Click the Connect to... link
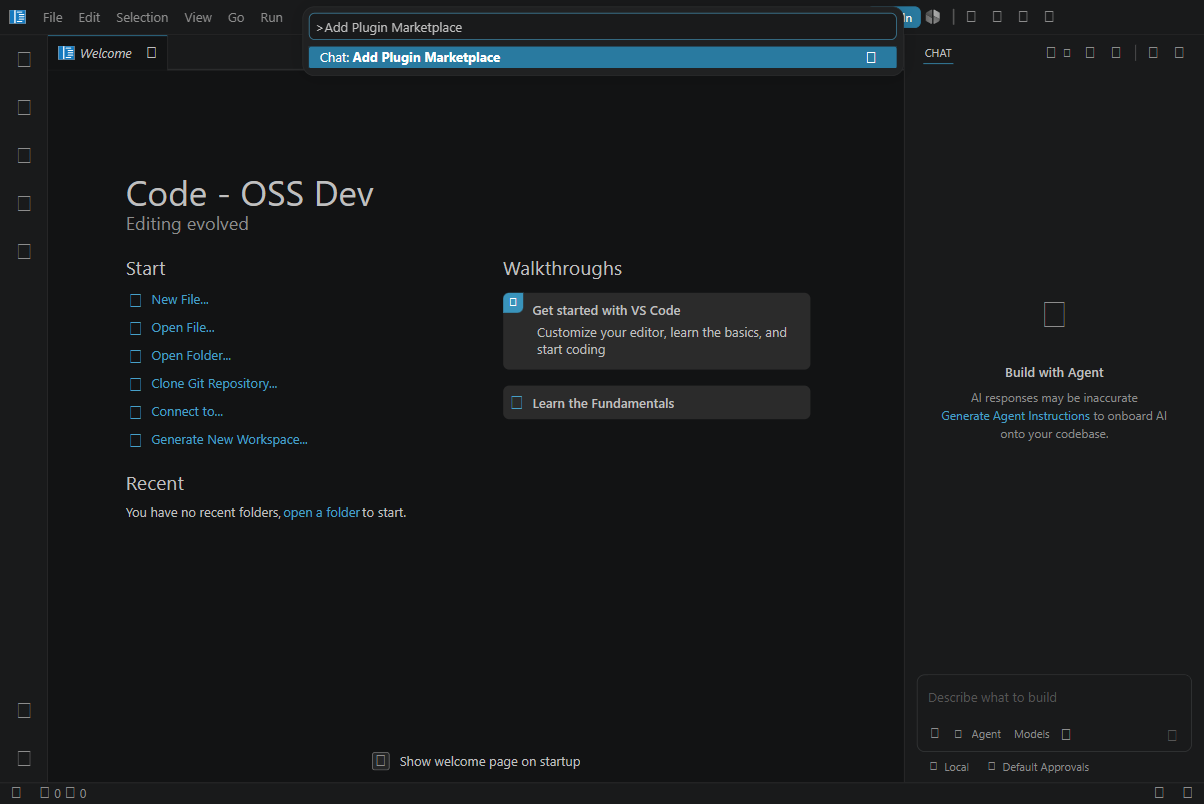The height and width of the screenshot is (804, 1204). (x=187, y=412)
